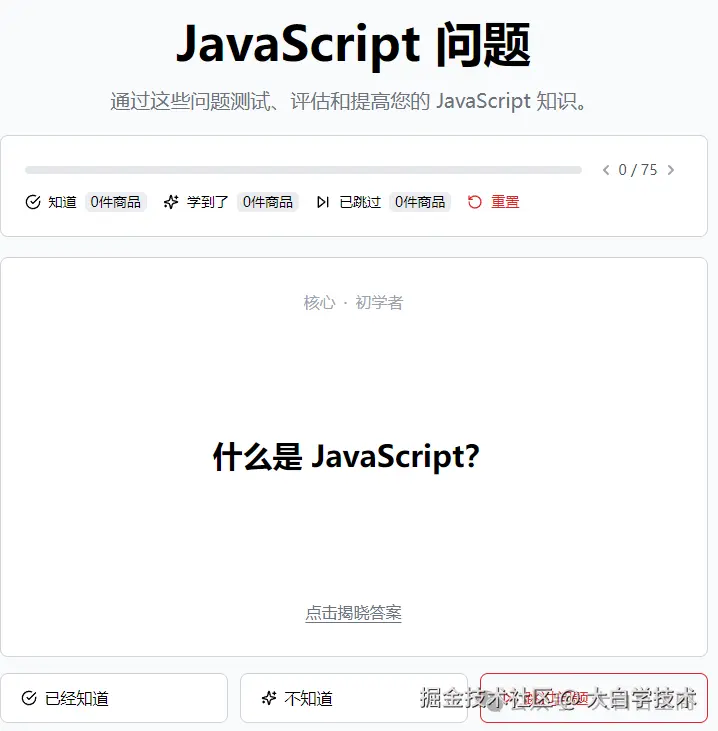Viewport: 718px width, 731px height.
Task: Click the 学到了 status label
Action: point(207,202)
